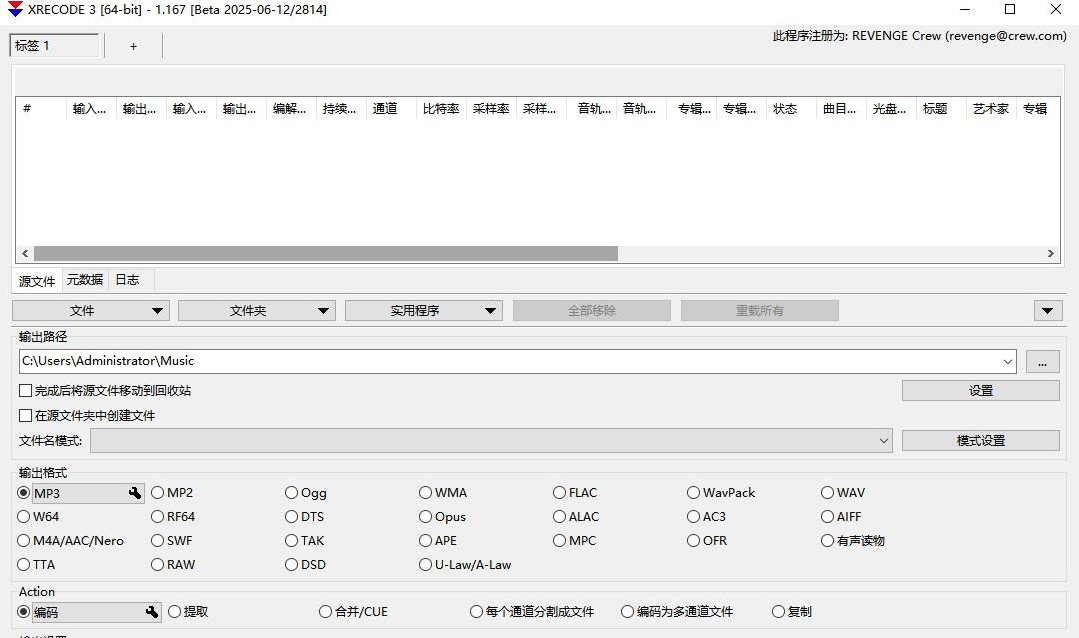Switch to the 元数据 tab
Viewport: 1079px width, 638px height.
tap(85, 280)
